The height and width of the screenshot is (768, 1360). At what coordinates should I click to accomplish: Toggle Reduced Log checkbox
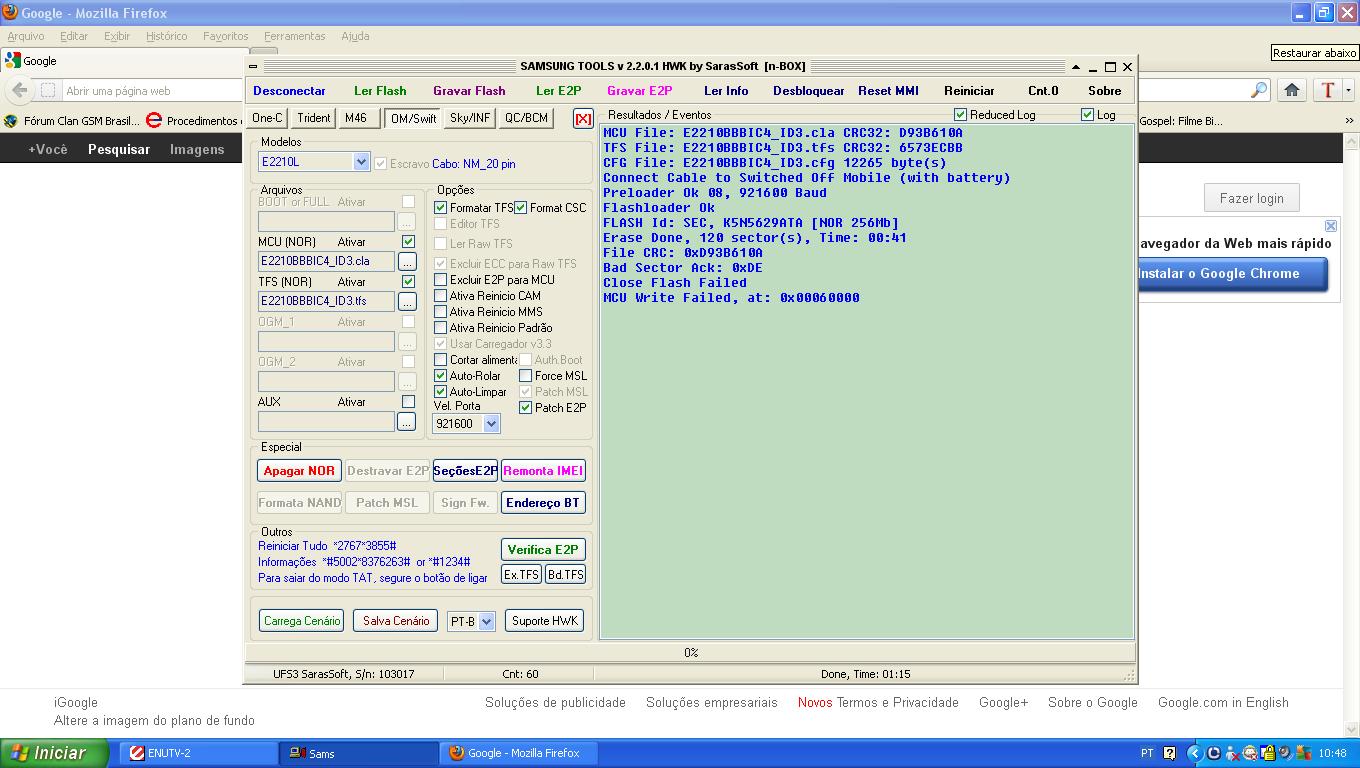coord(961,115)
